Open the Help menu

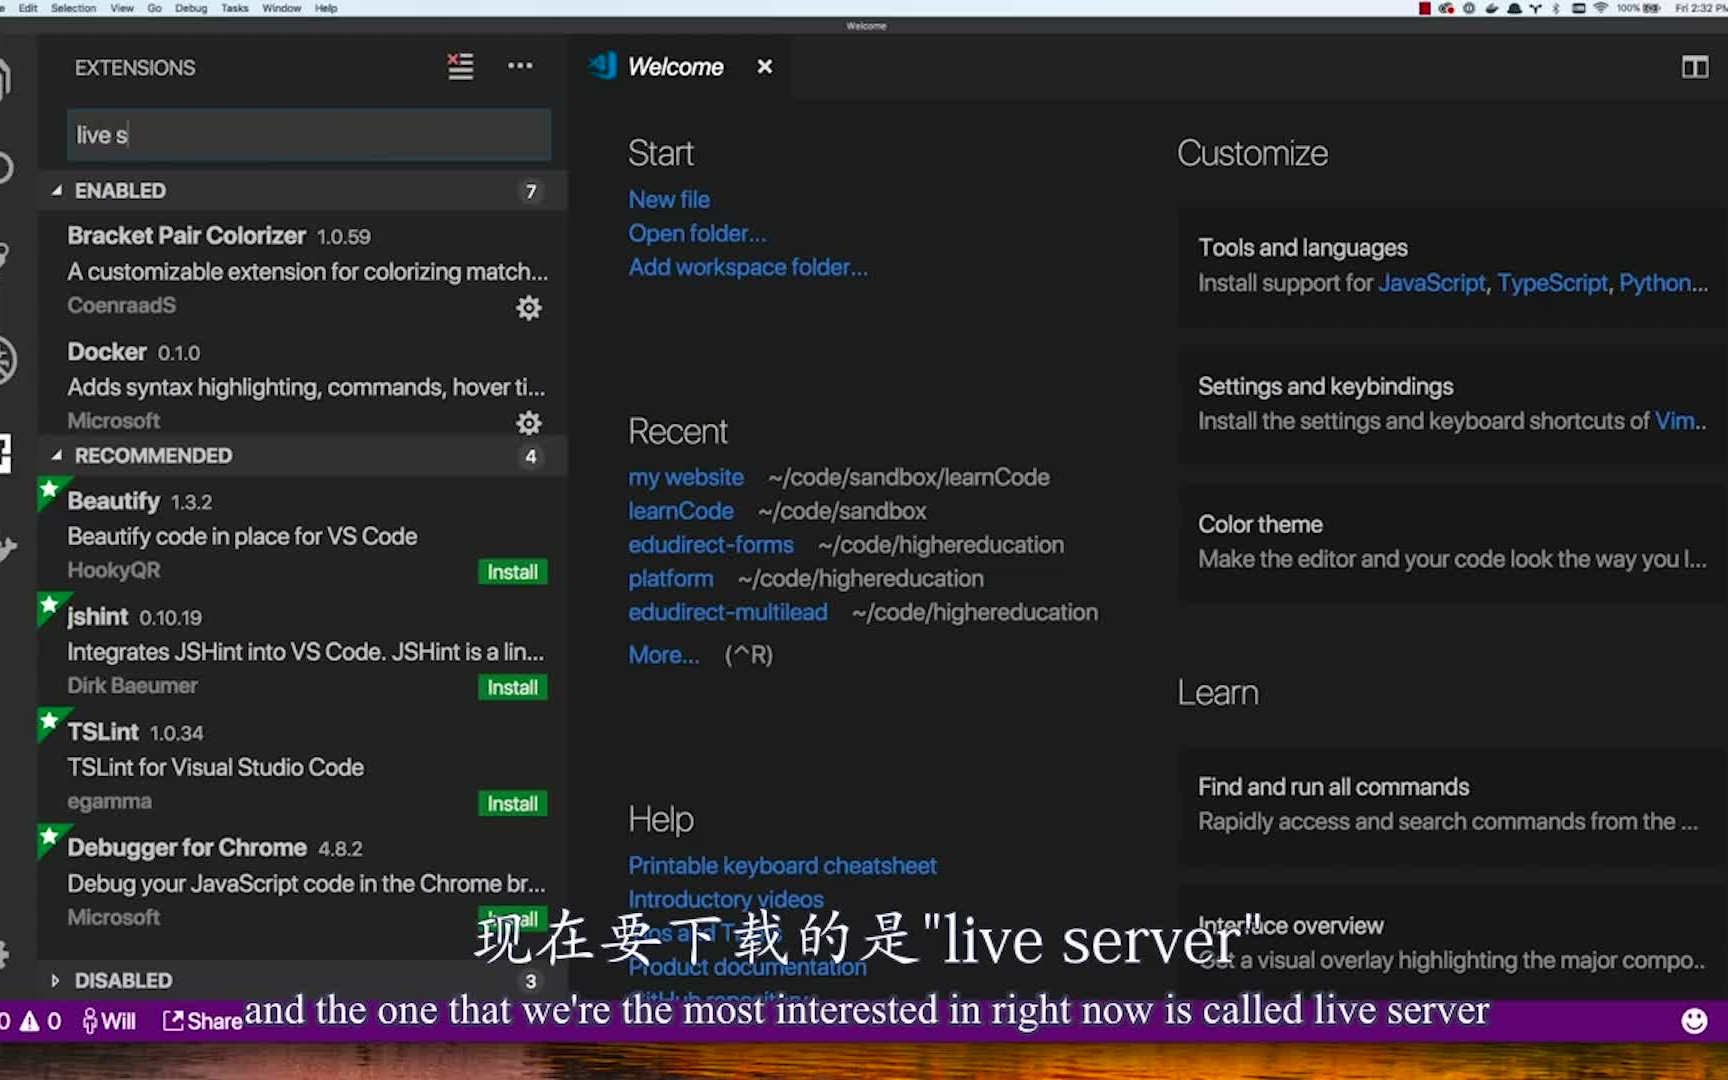326,8
